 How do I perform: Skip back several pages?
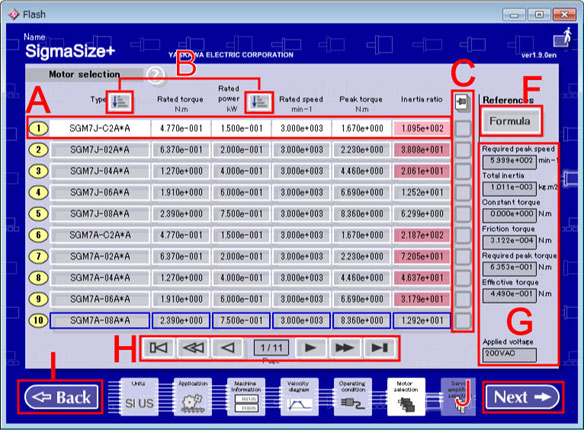193,348
